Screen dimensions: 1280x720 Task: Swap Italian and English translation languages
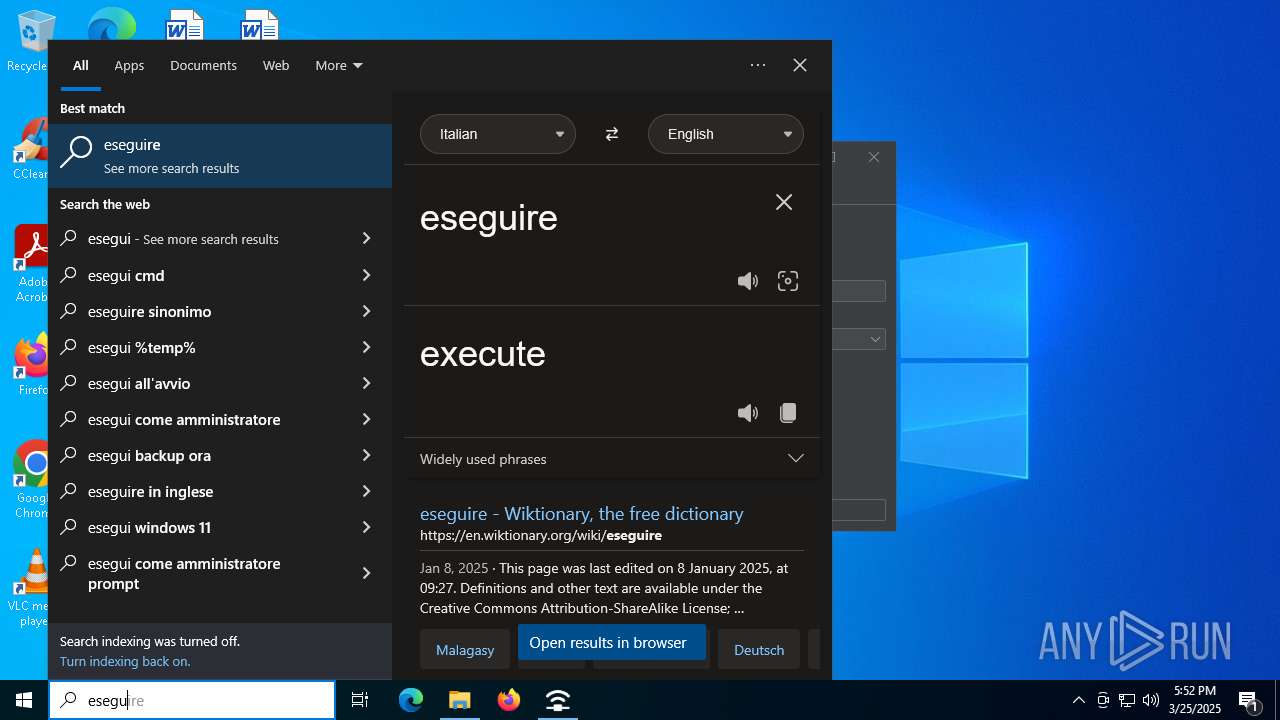click(612, 134)
